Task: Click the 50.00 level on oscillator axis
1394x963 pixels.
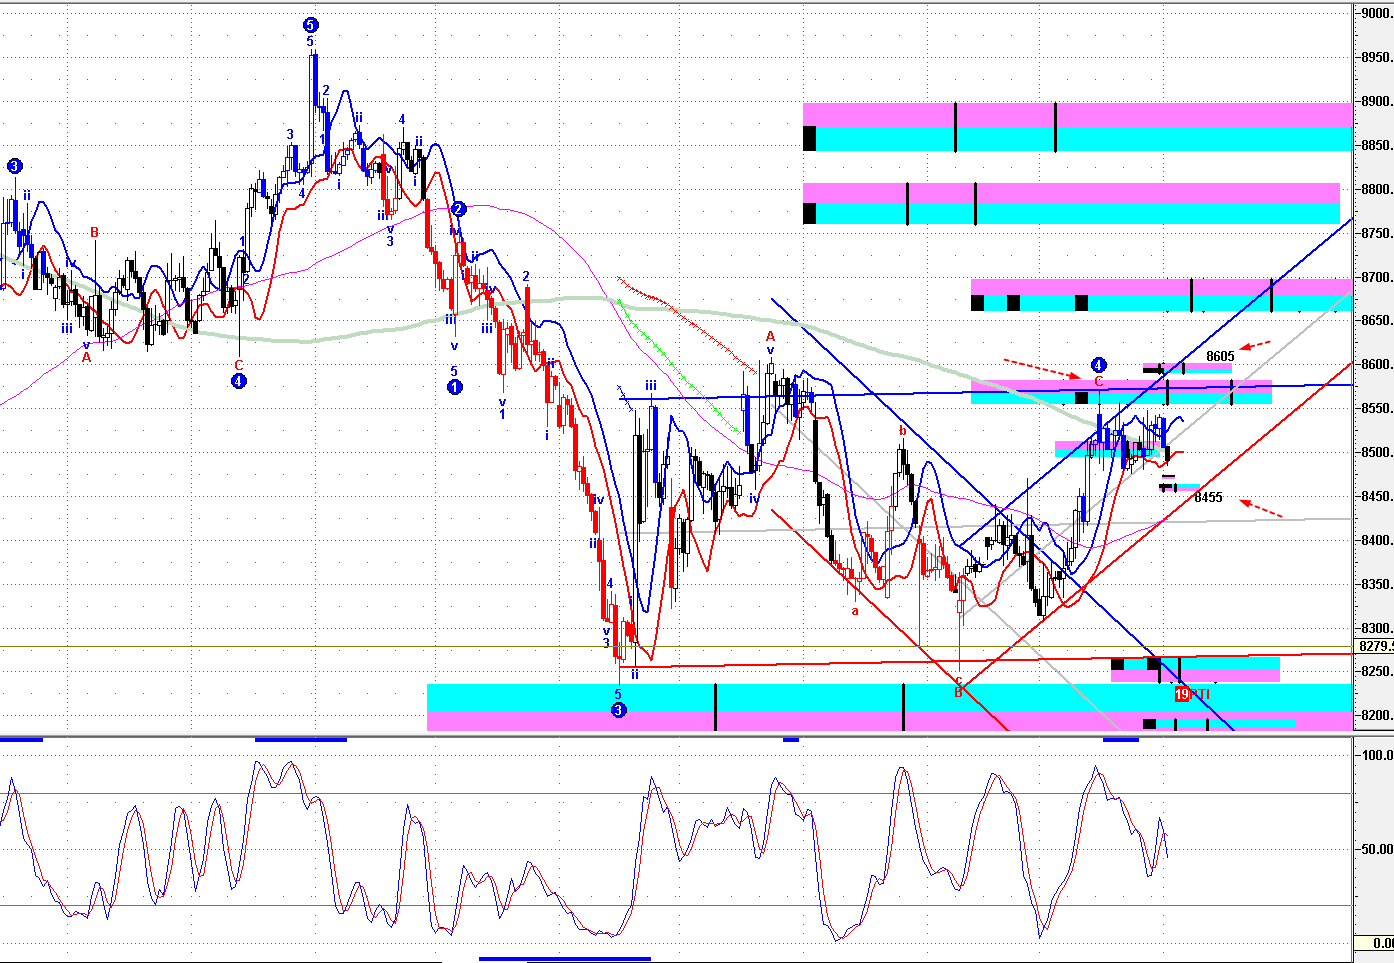Action: (1376, 849)
